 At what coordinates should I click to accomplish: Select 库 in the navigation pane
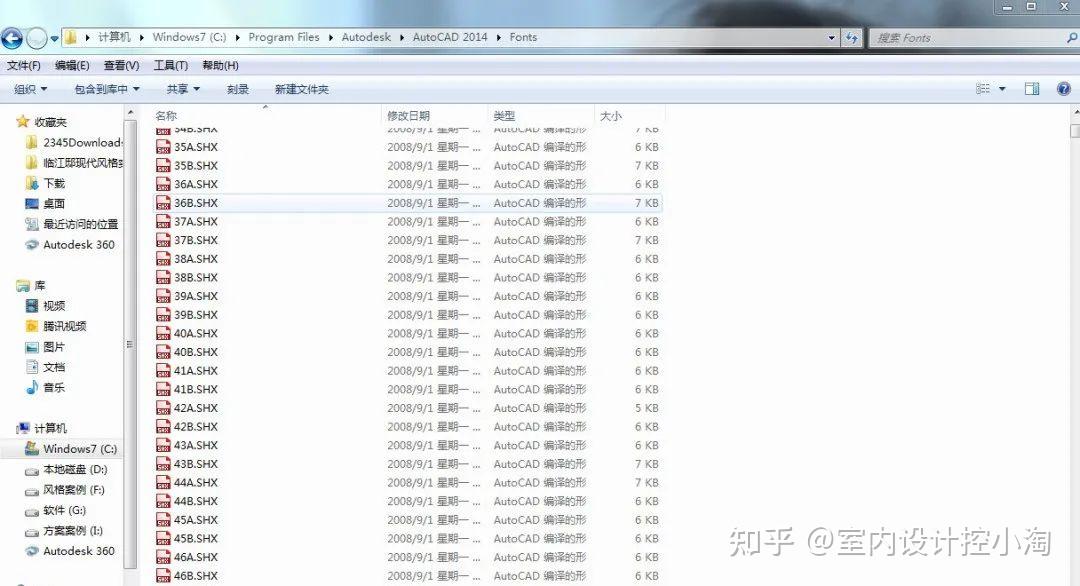pos(31,285)
